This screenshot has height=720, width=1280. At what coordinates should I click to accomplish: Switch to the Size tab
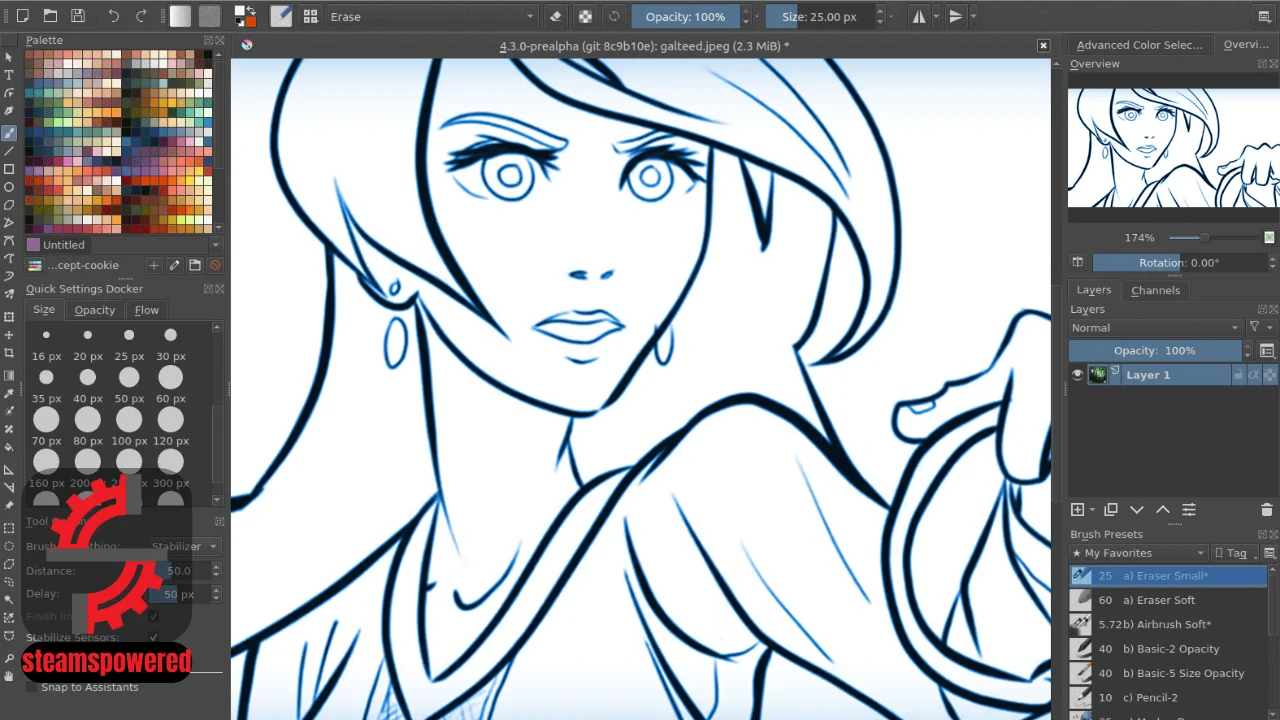tap(44, 310)
